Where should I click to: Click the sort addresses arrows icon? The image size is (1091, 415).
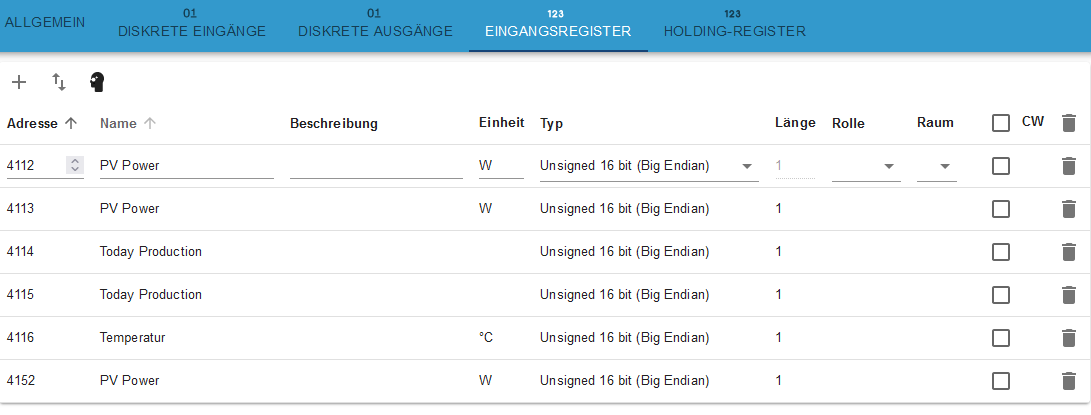(59, 82)
